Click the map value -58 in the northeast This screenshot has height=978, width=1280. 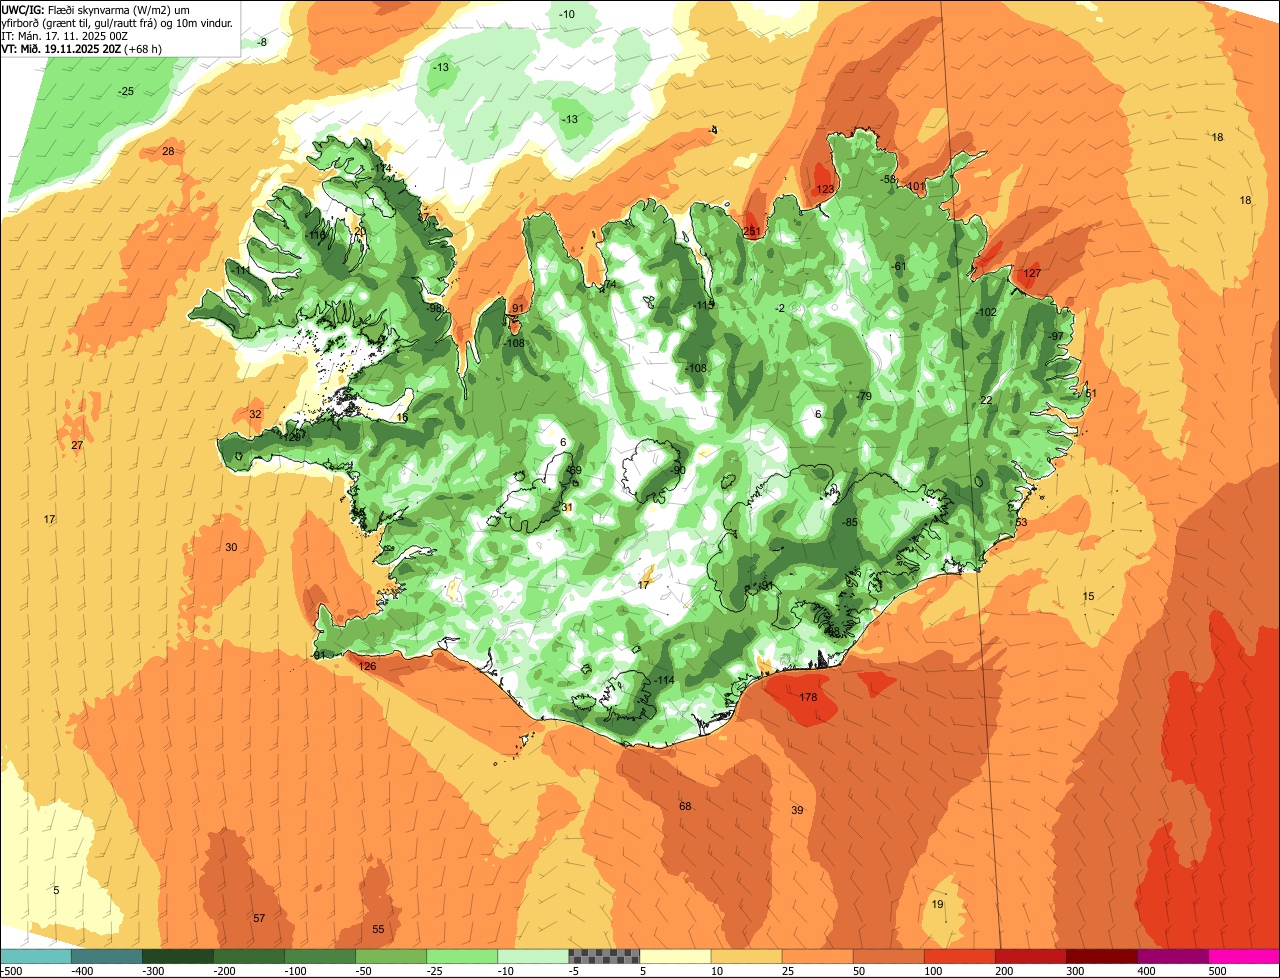click(x=888, y=179)
